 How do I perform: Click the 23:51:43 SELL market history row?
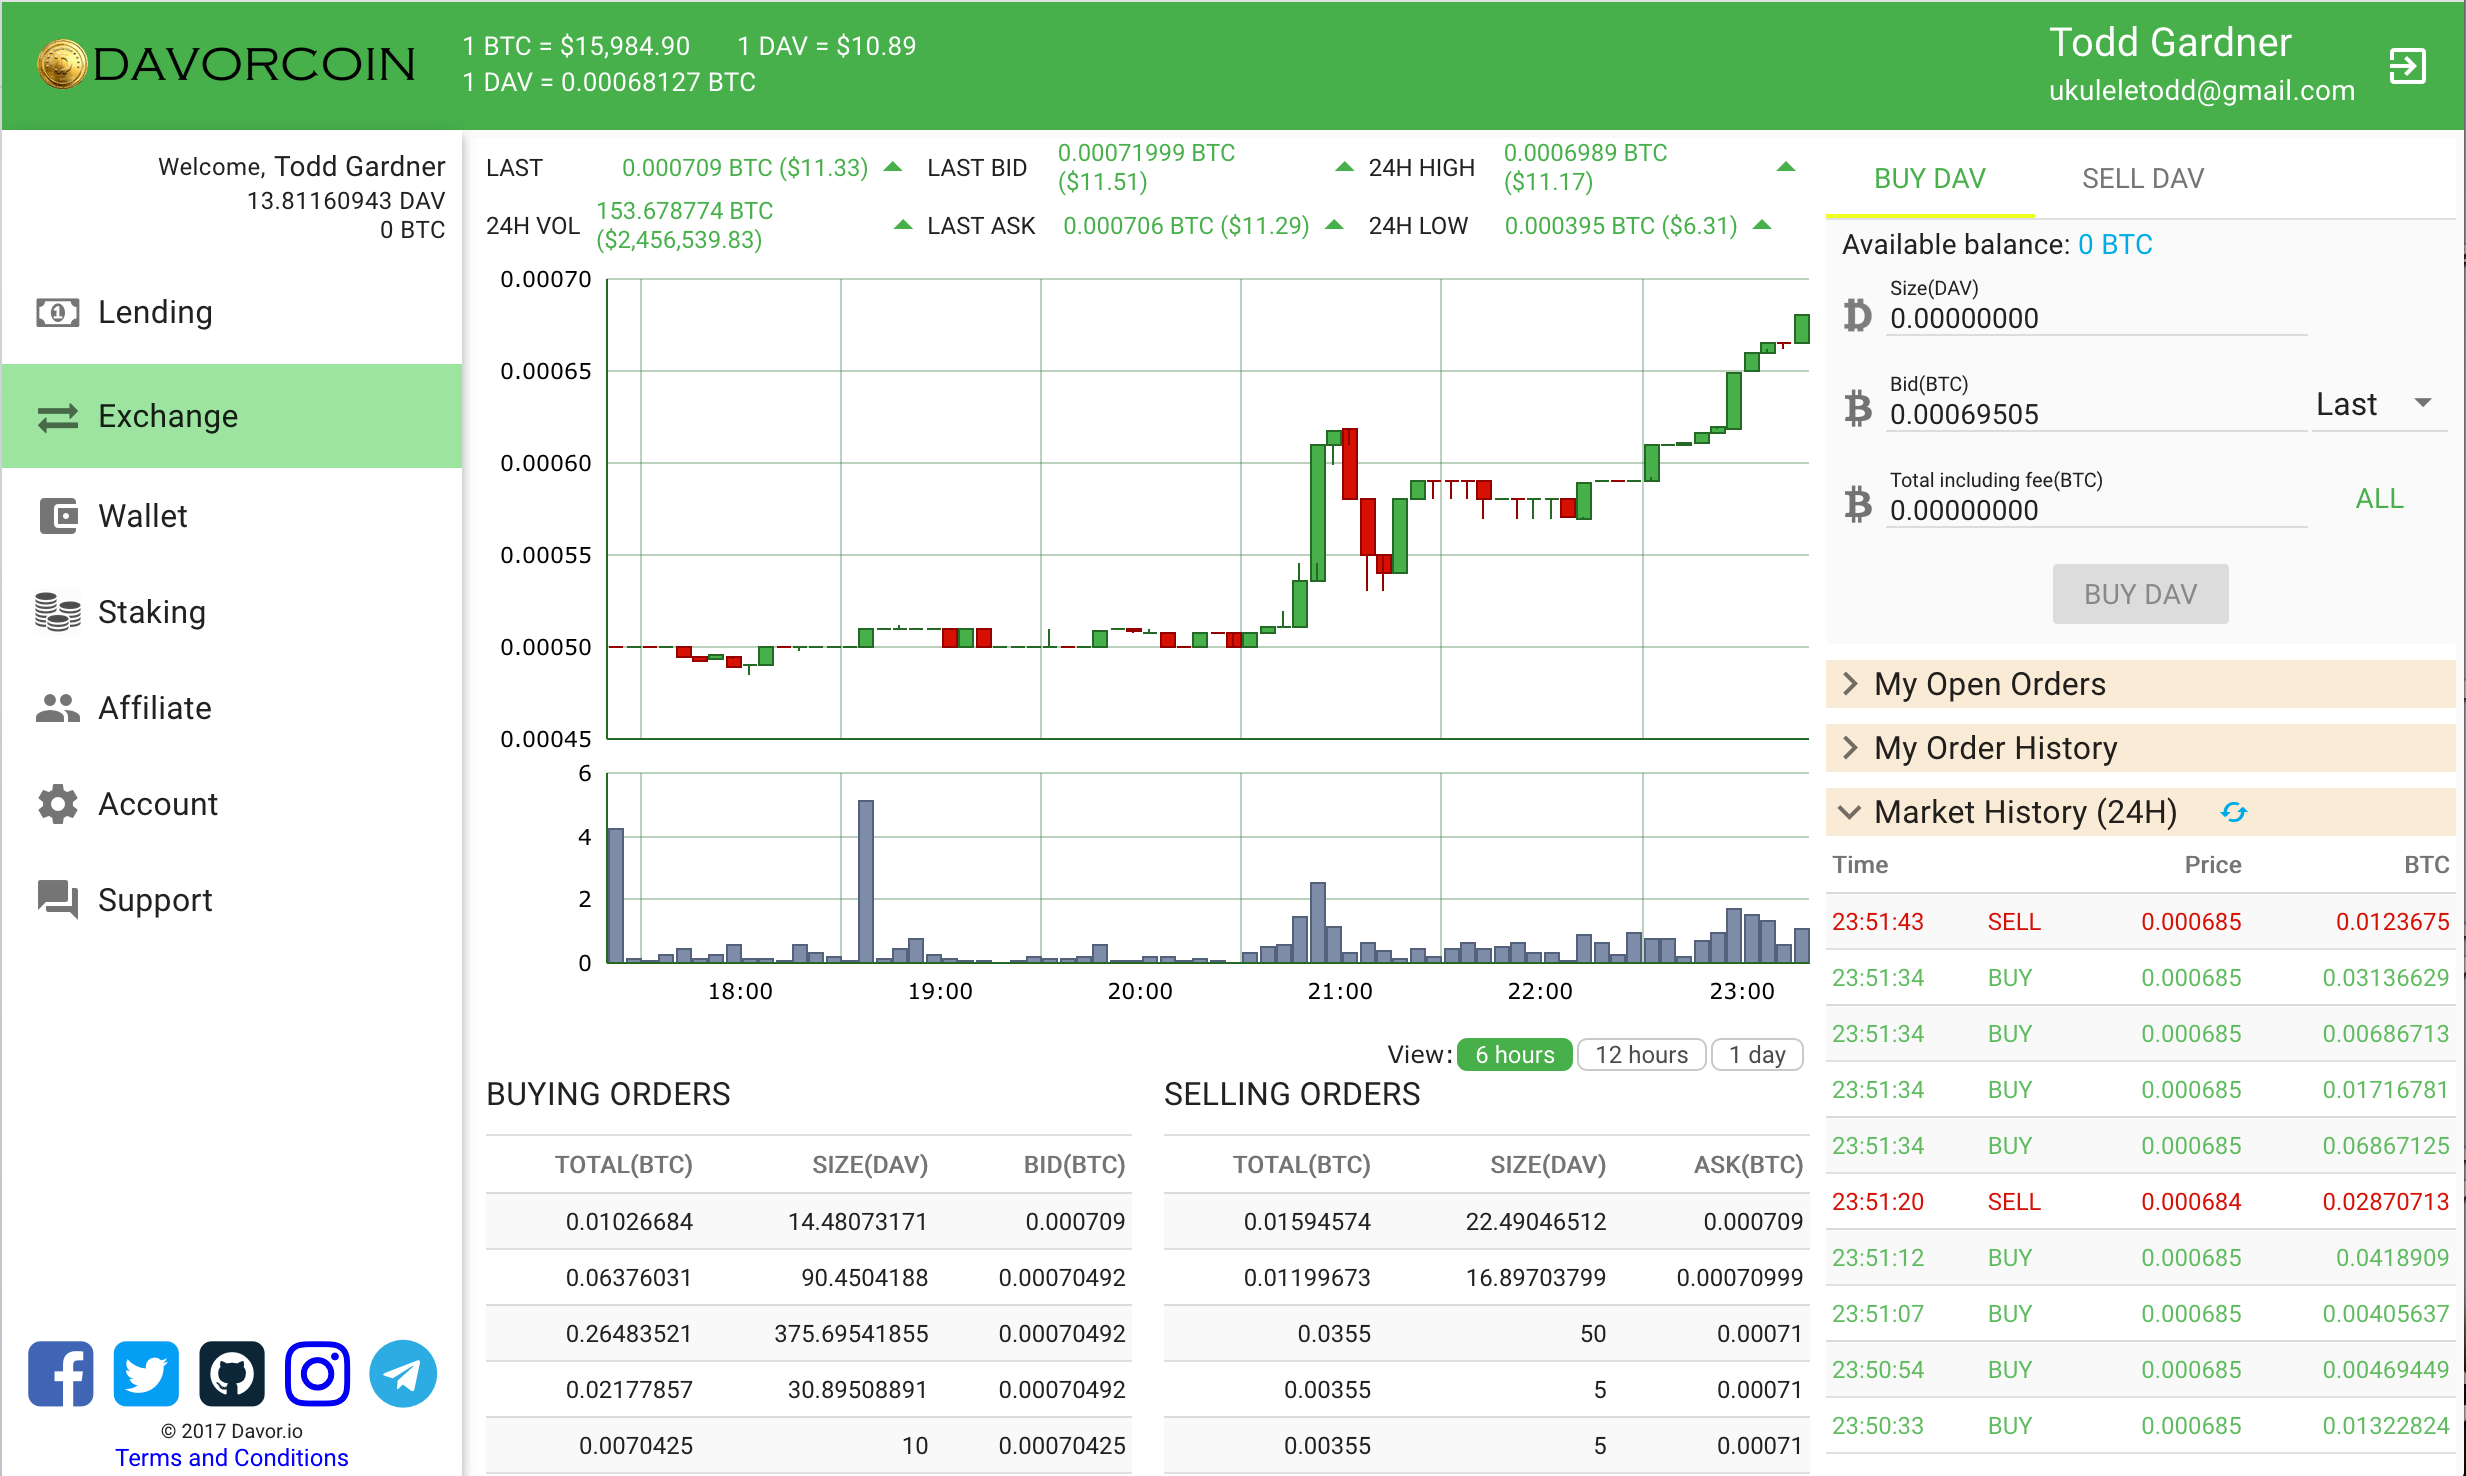coord(2140,921)
